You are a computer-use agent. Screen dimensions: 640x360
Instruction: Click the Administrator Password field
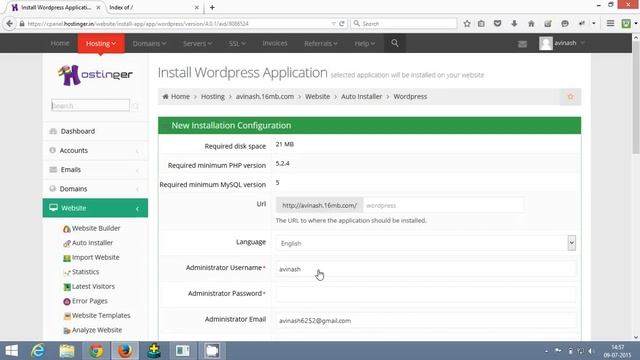click(x=426, y=294)
